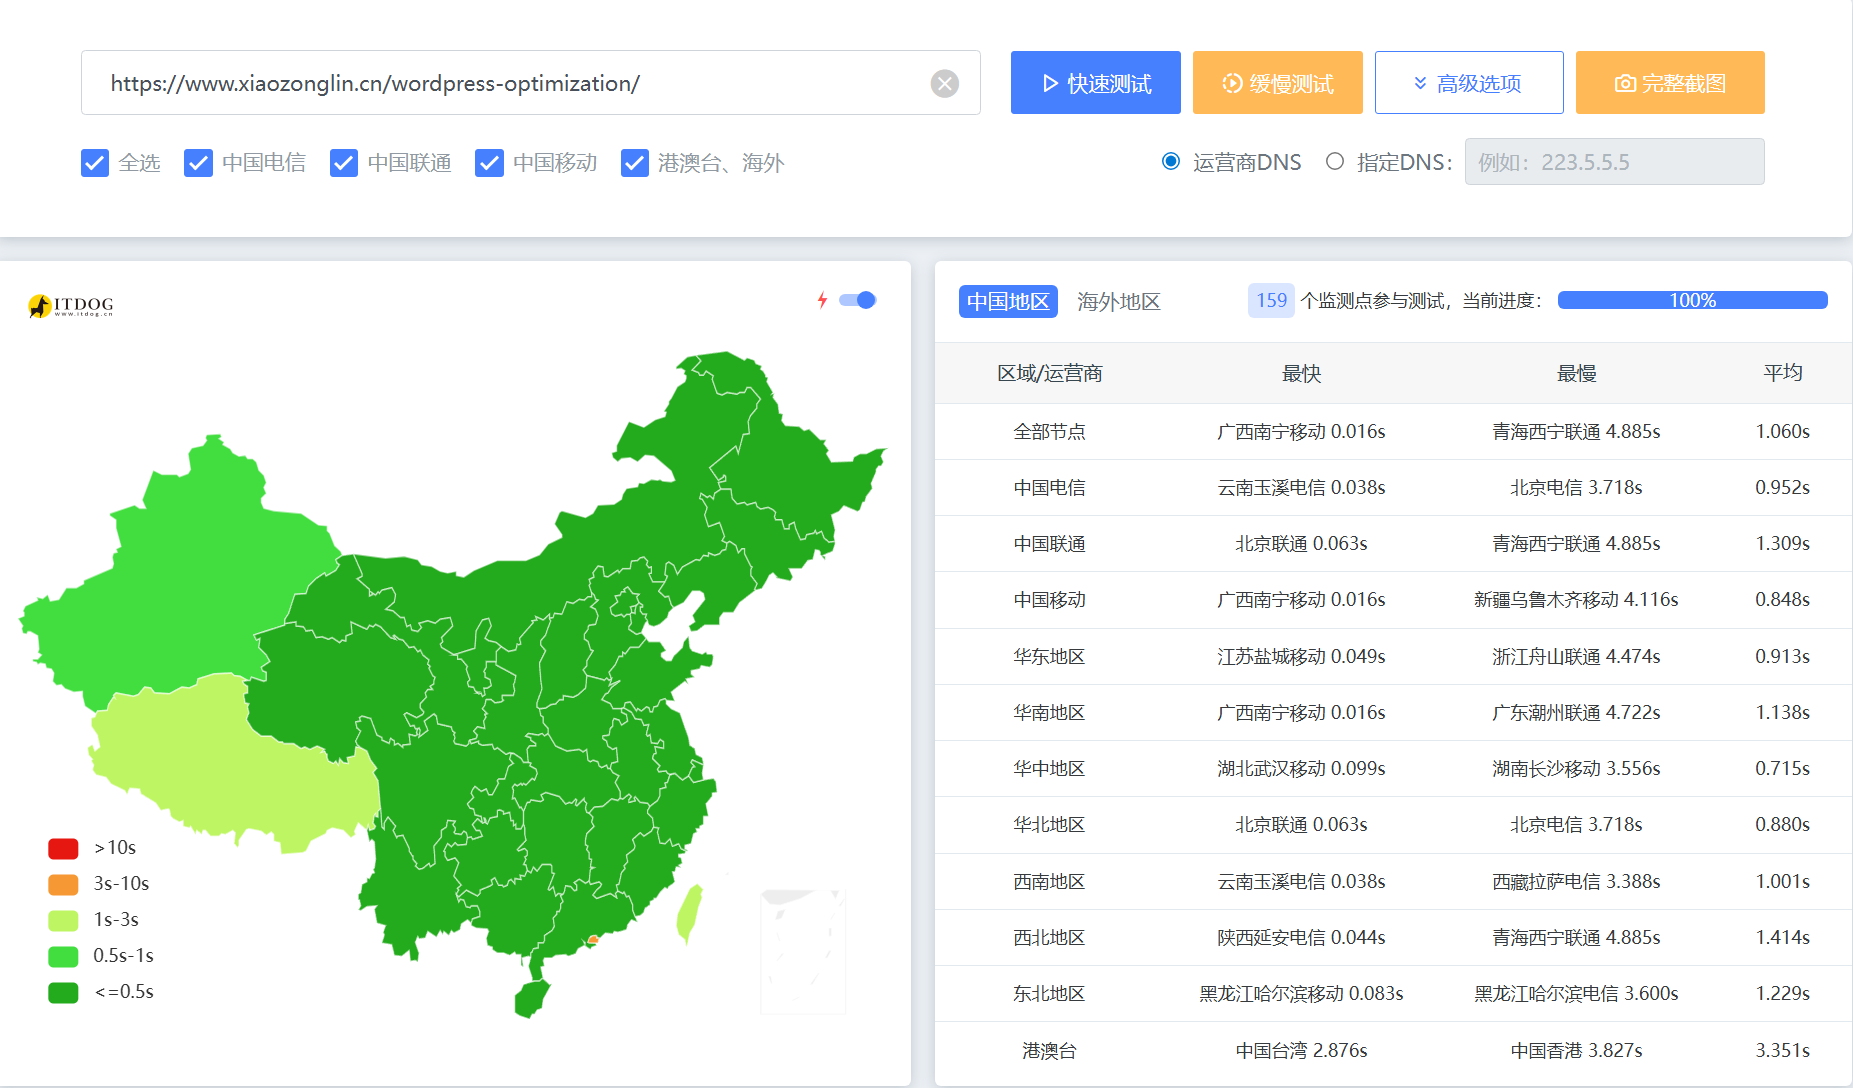This screenshot has height=1088, width=1853.
Task: Select the 指定DNS radio button
Action: tap(1334, 161)
